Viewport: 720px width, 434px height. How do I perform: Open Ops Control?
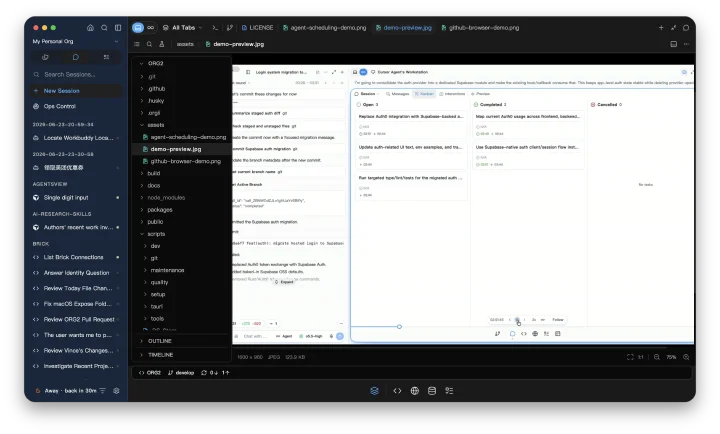pos(76,106)
